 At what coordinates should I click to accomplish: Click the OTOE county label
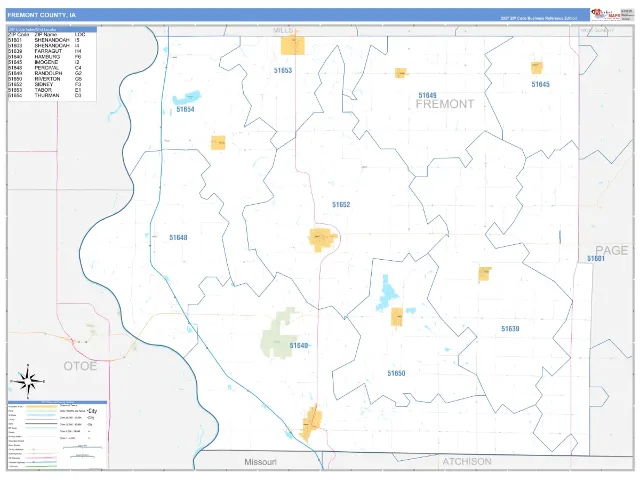click(80, 366)
